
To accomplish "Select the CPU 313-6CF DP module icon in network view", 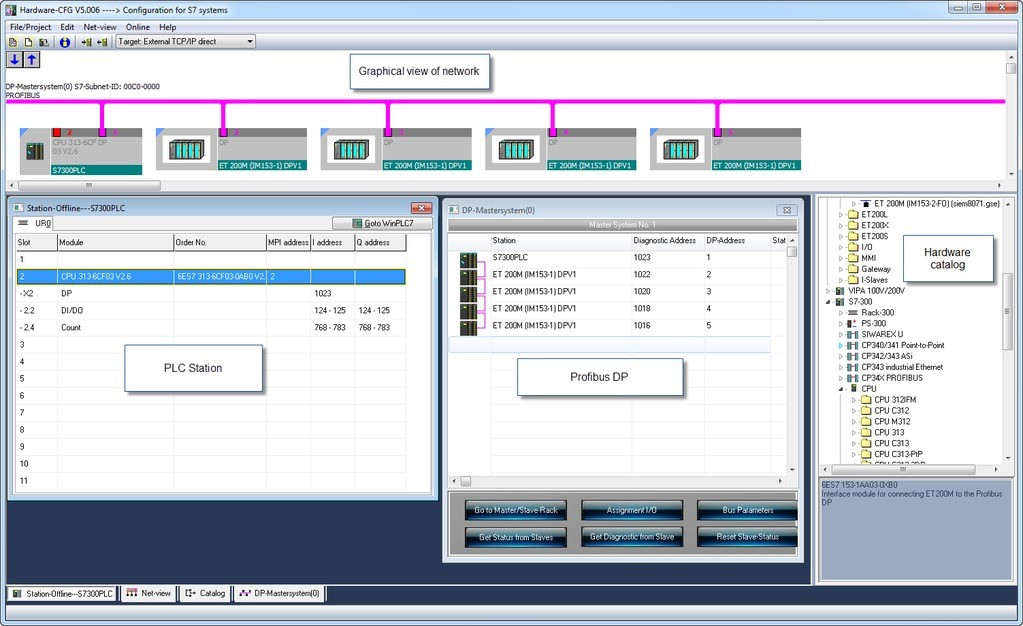I will [35, 150].
